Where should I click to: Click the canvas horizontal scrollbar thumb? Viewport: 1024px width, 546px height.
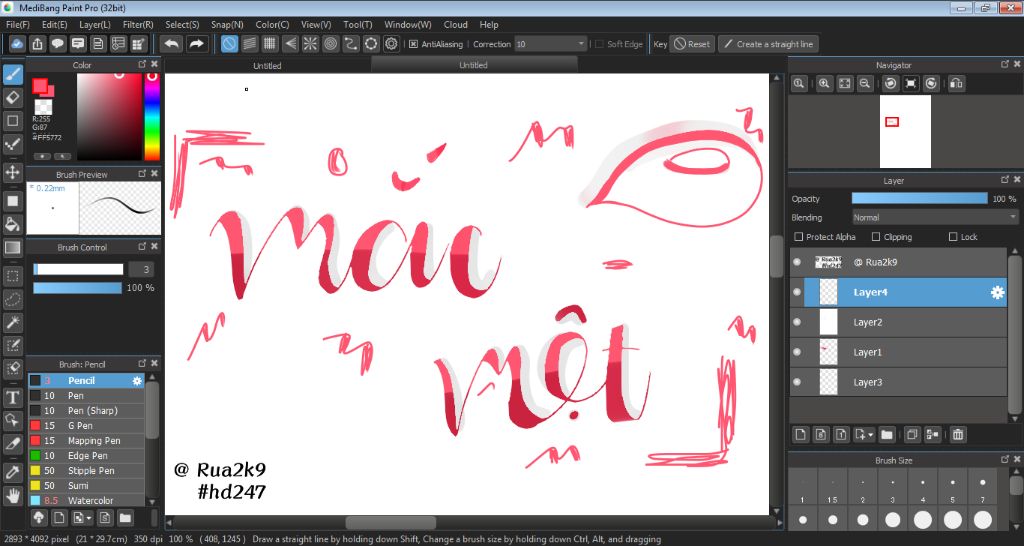(391, 522)
